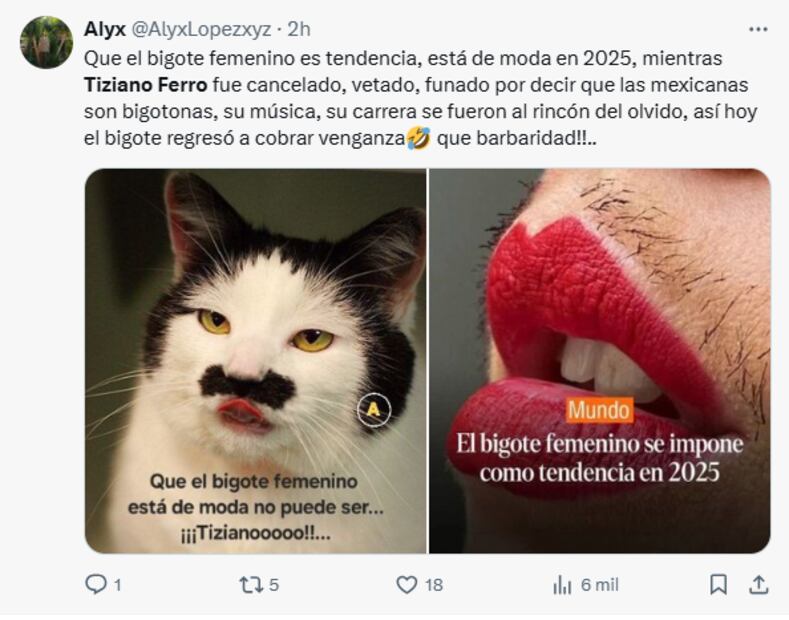Click the orange Mundo category label
Viewport: 789px width, 620px height.
pos(599,411)
